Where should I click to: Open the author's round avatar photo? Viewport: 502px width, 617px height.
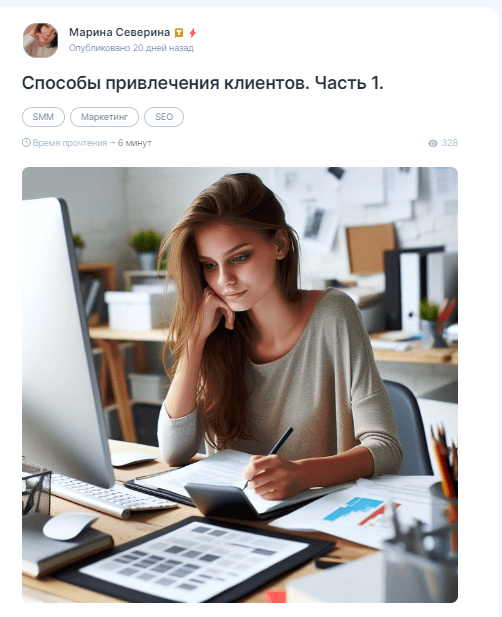(41, 40)
